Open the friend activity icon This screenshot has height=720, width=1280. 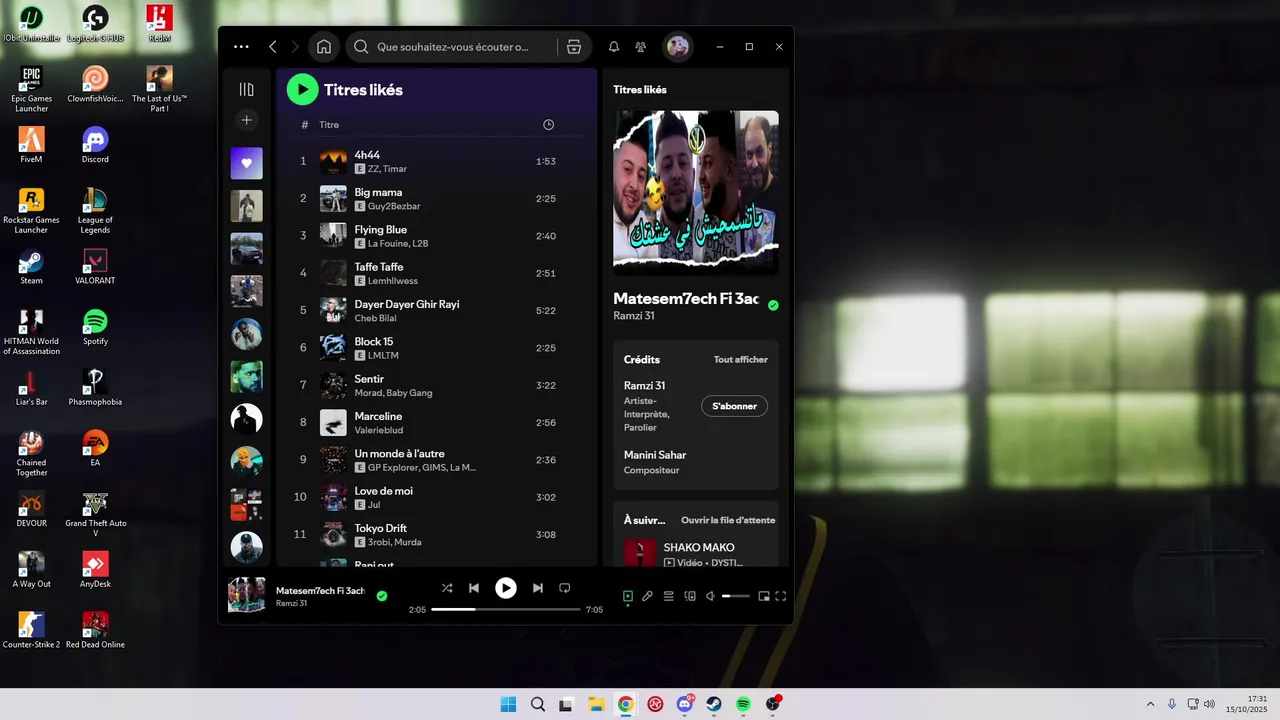click(x=641, y=46)
